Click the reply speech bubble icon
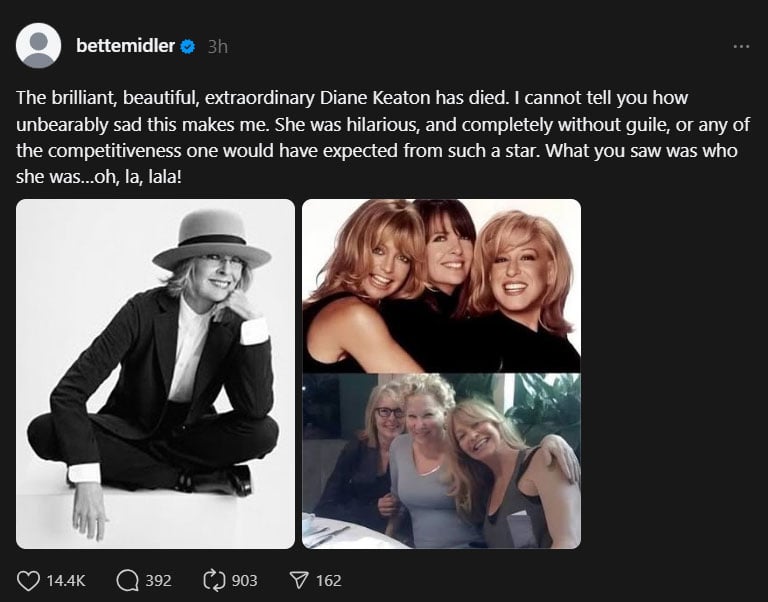 127,580
